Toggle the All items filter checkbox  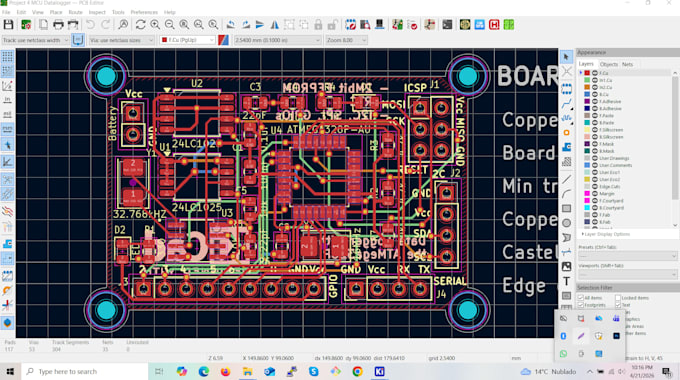pyautogui.click(x=581, y=298)
